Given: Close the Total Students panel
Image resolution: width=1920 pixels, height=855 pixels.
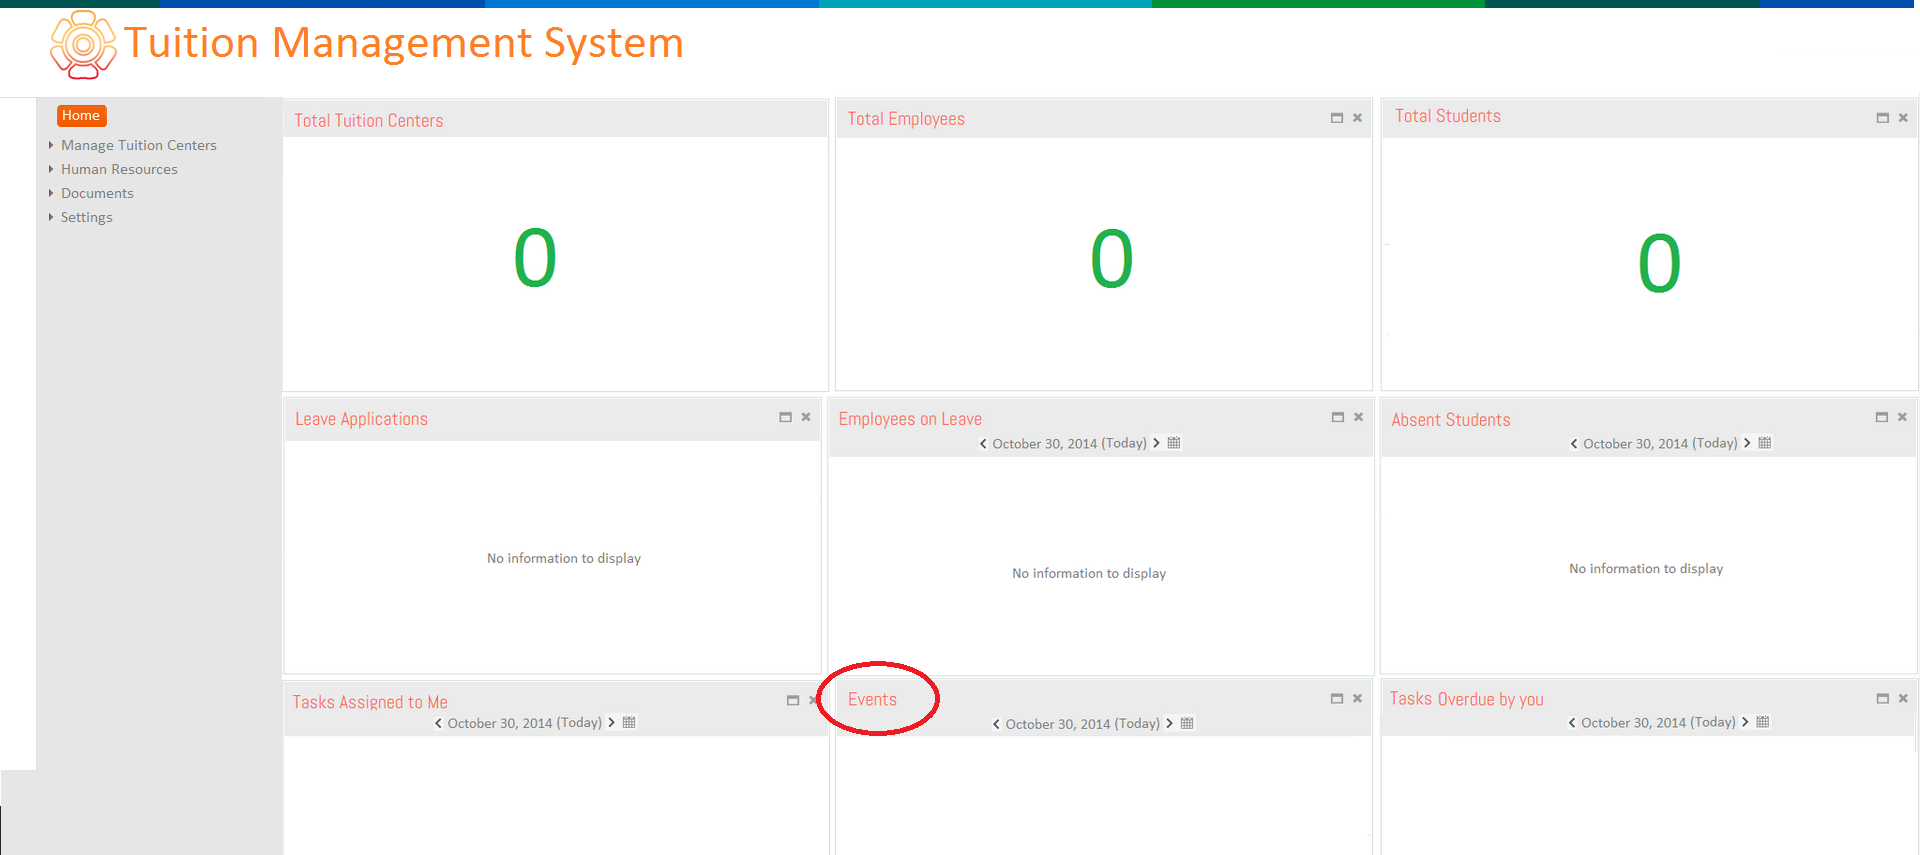Looking at the screenshot, I should pyautogui.click(x=1903, y=118).
